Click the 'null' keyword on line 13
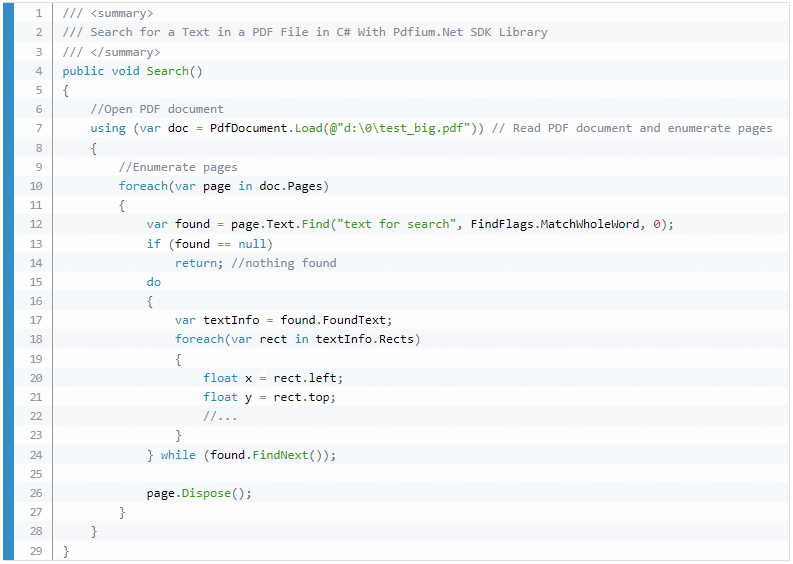Viewport: 793px width, 564px height. [x=252, y=244]
